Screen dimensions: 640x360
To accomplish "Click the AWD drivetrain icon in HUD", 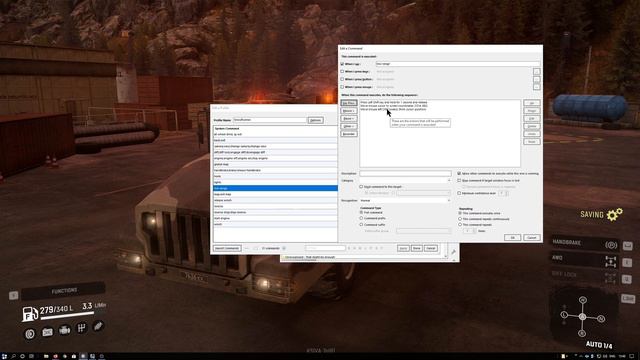I will (x=611, y=262).
